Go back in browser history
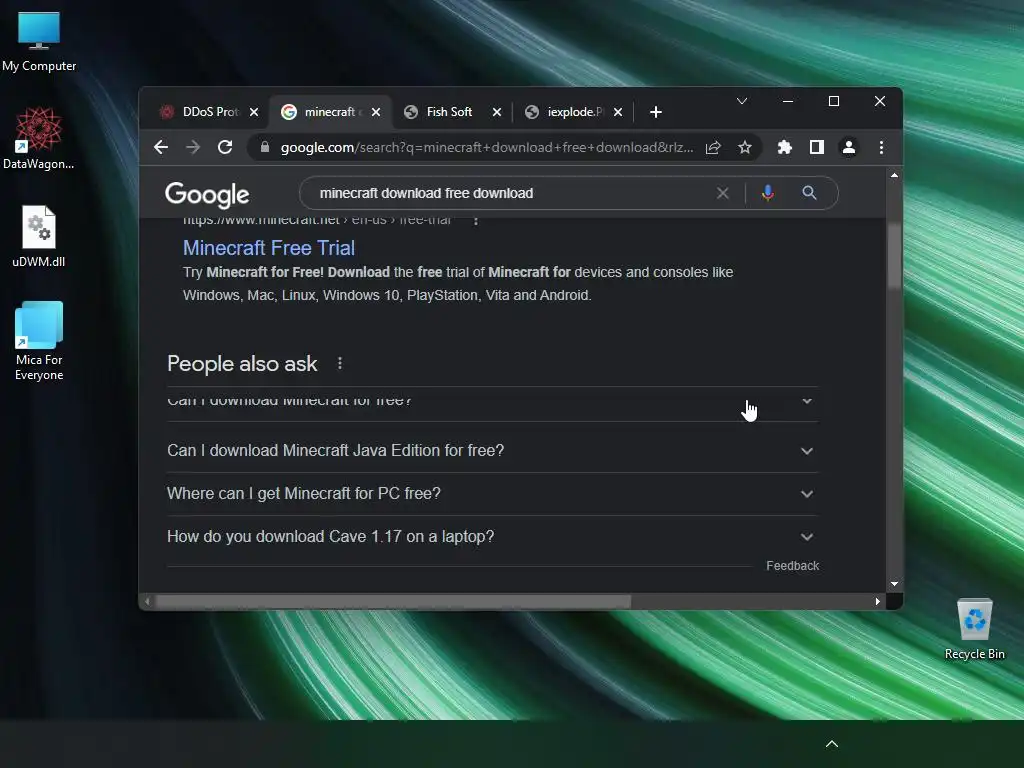Image resolution: width=1024 pixels, height=768 pixels. point(161,147)
